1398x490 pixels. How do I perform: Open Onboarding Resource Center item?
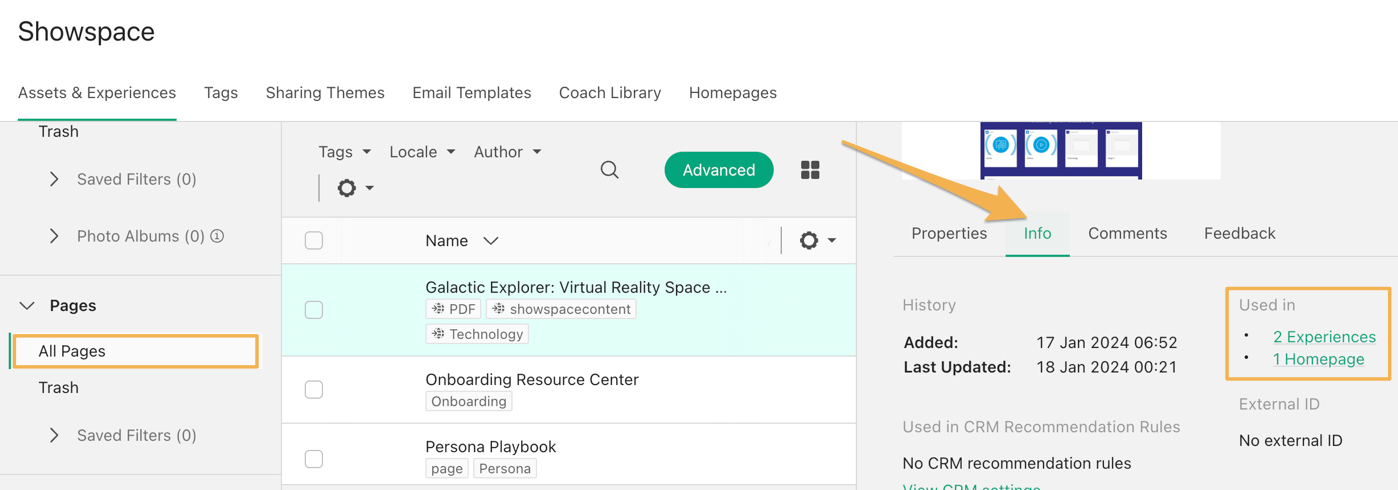532,379
